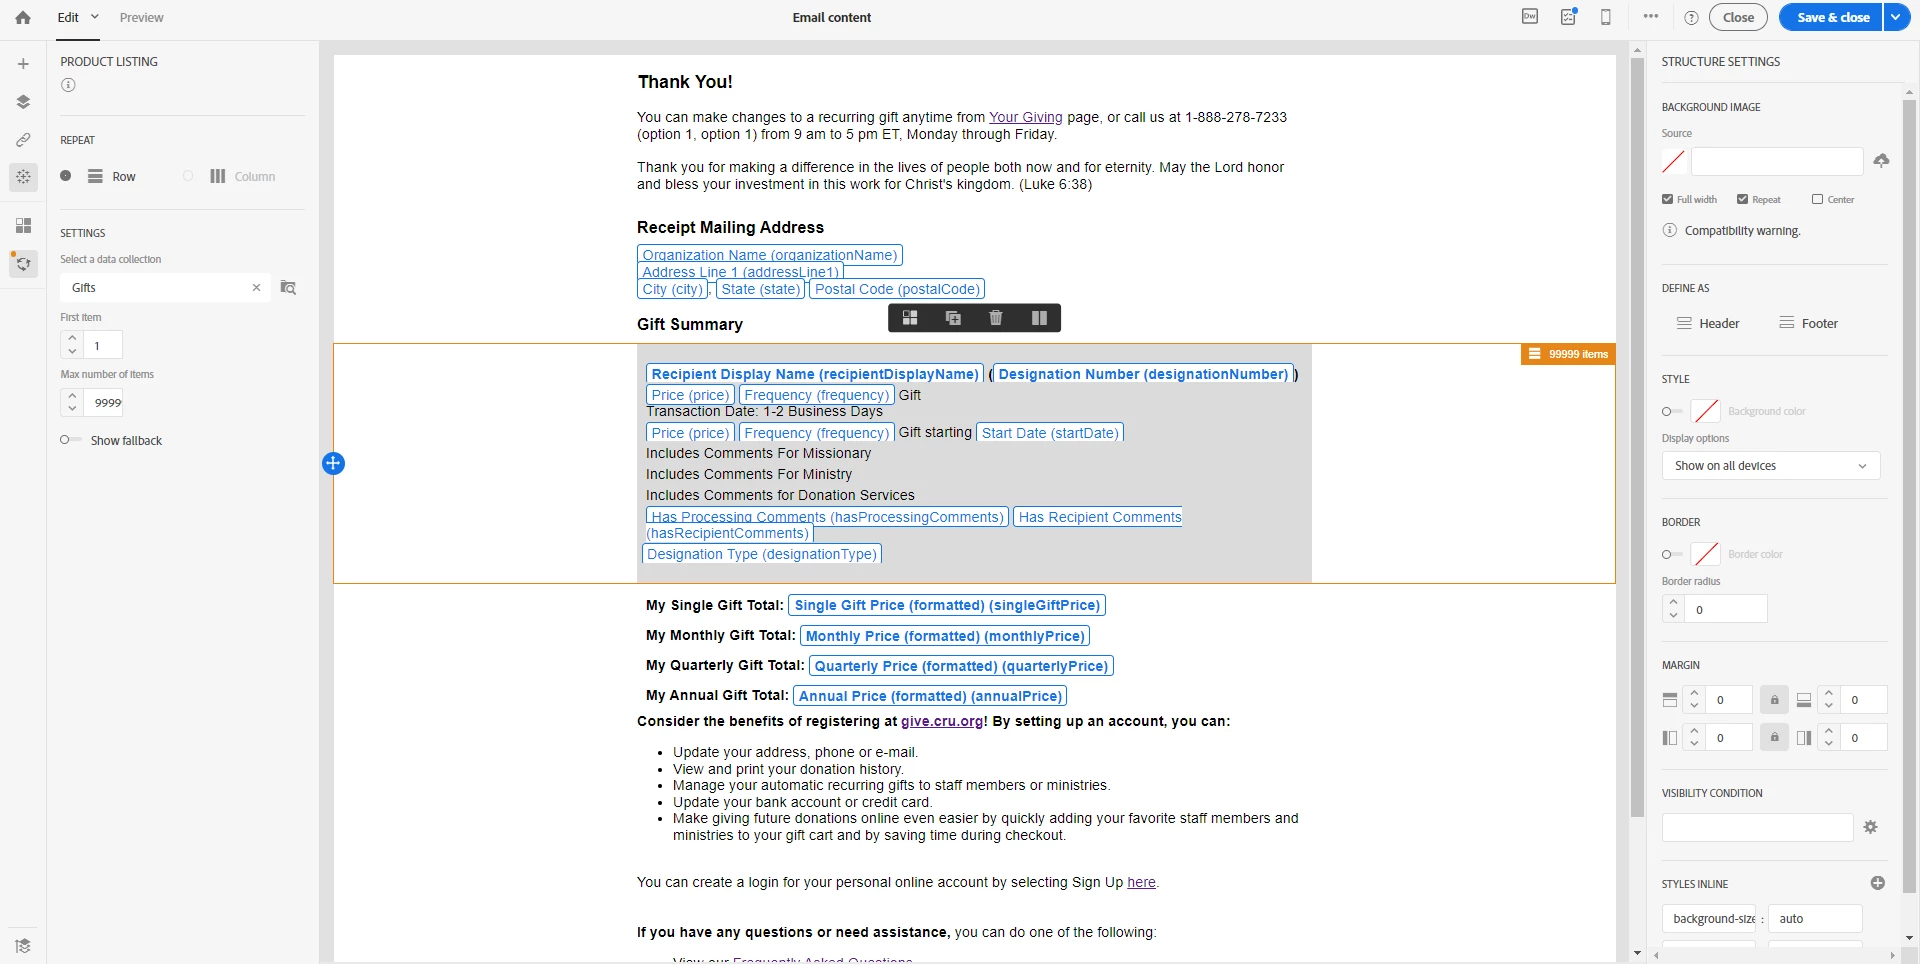Expand Save & close dropdown arrow
This screenshot has height=964, width=1920.
1897,17
